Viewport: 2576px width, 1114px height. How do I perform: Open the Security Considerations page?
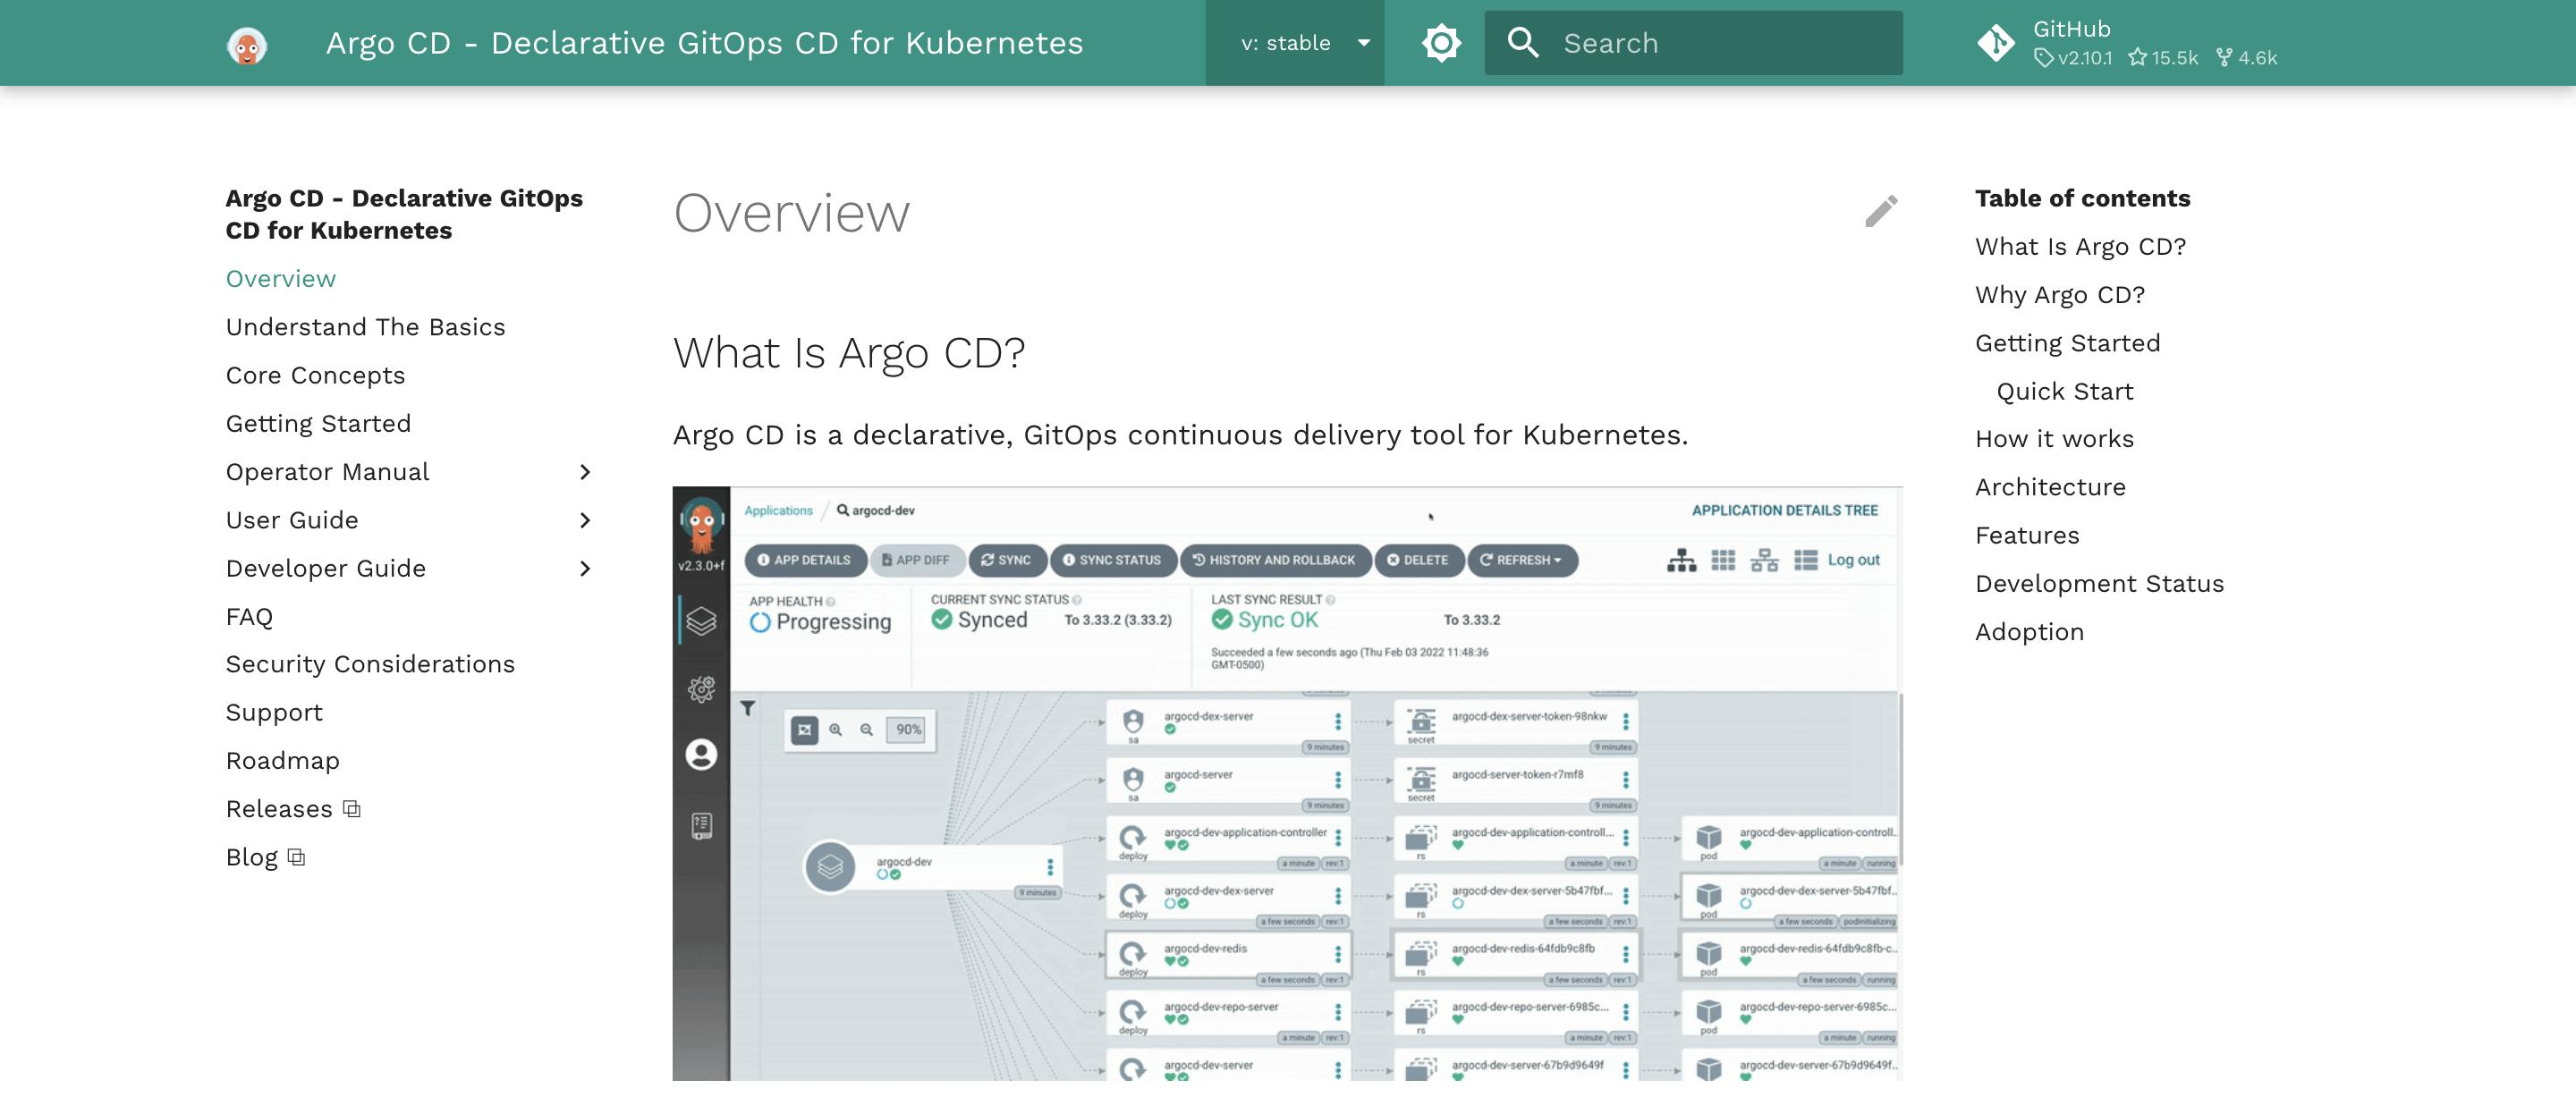tap(370, 664)
